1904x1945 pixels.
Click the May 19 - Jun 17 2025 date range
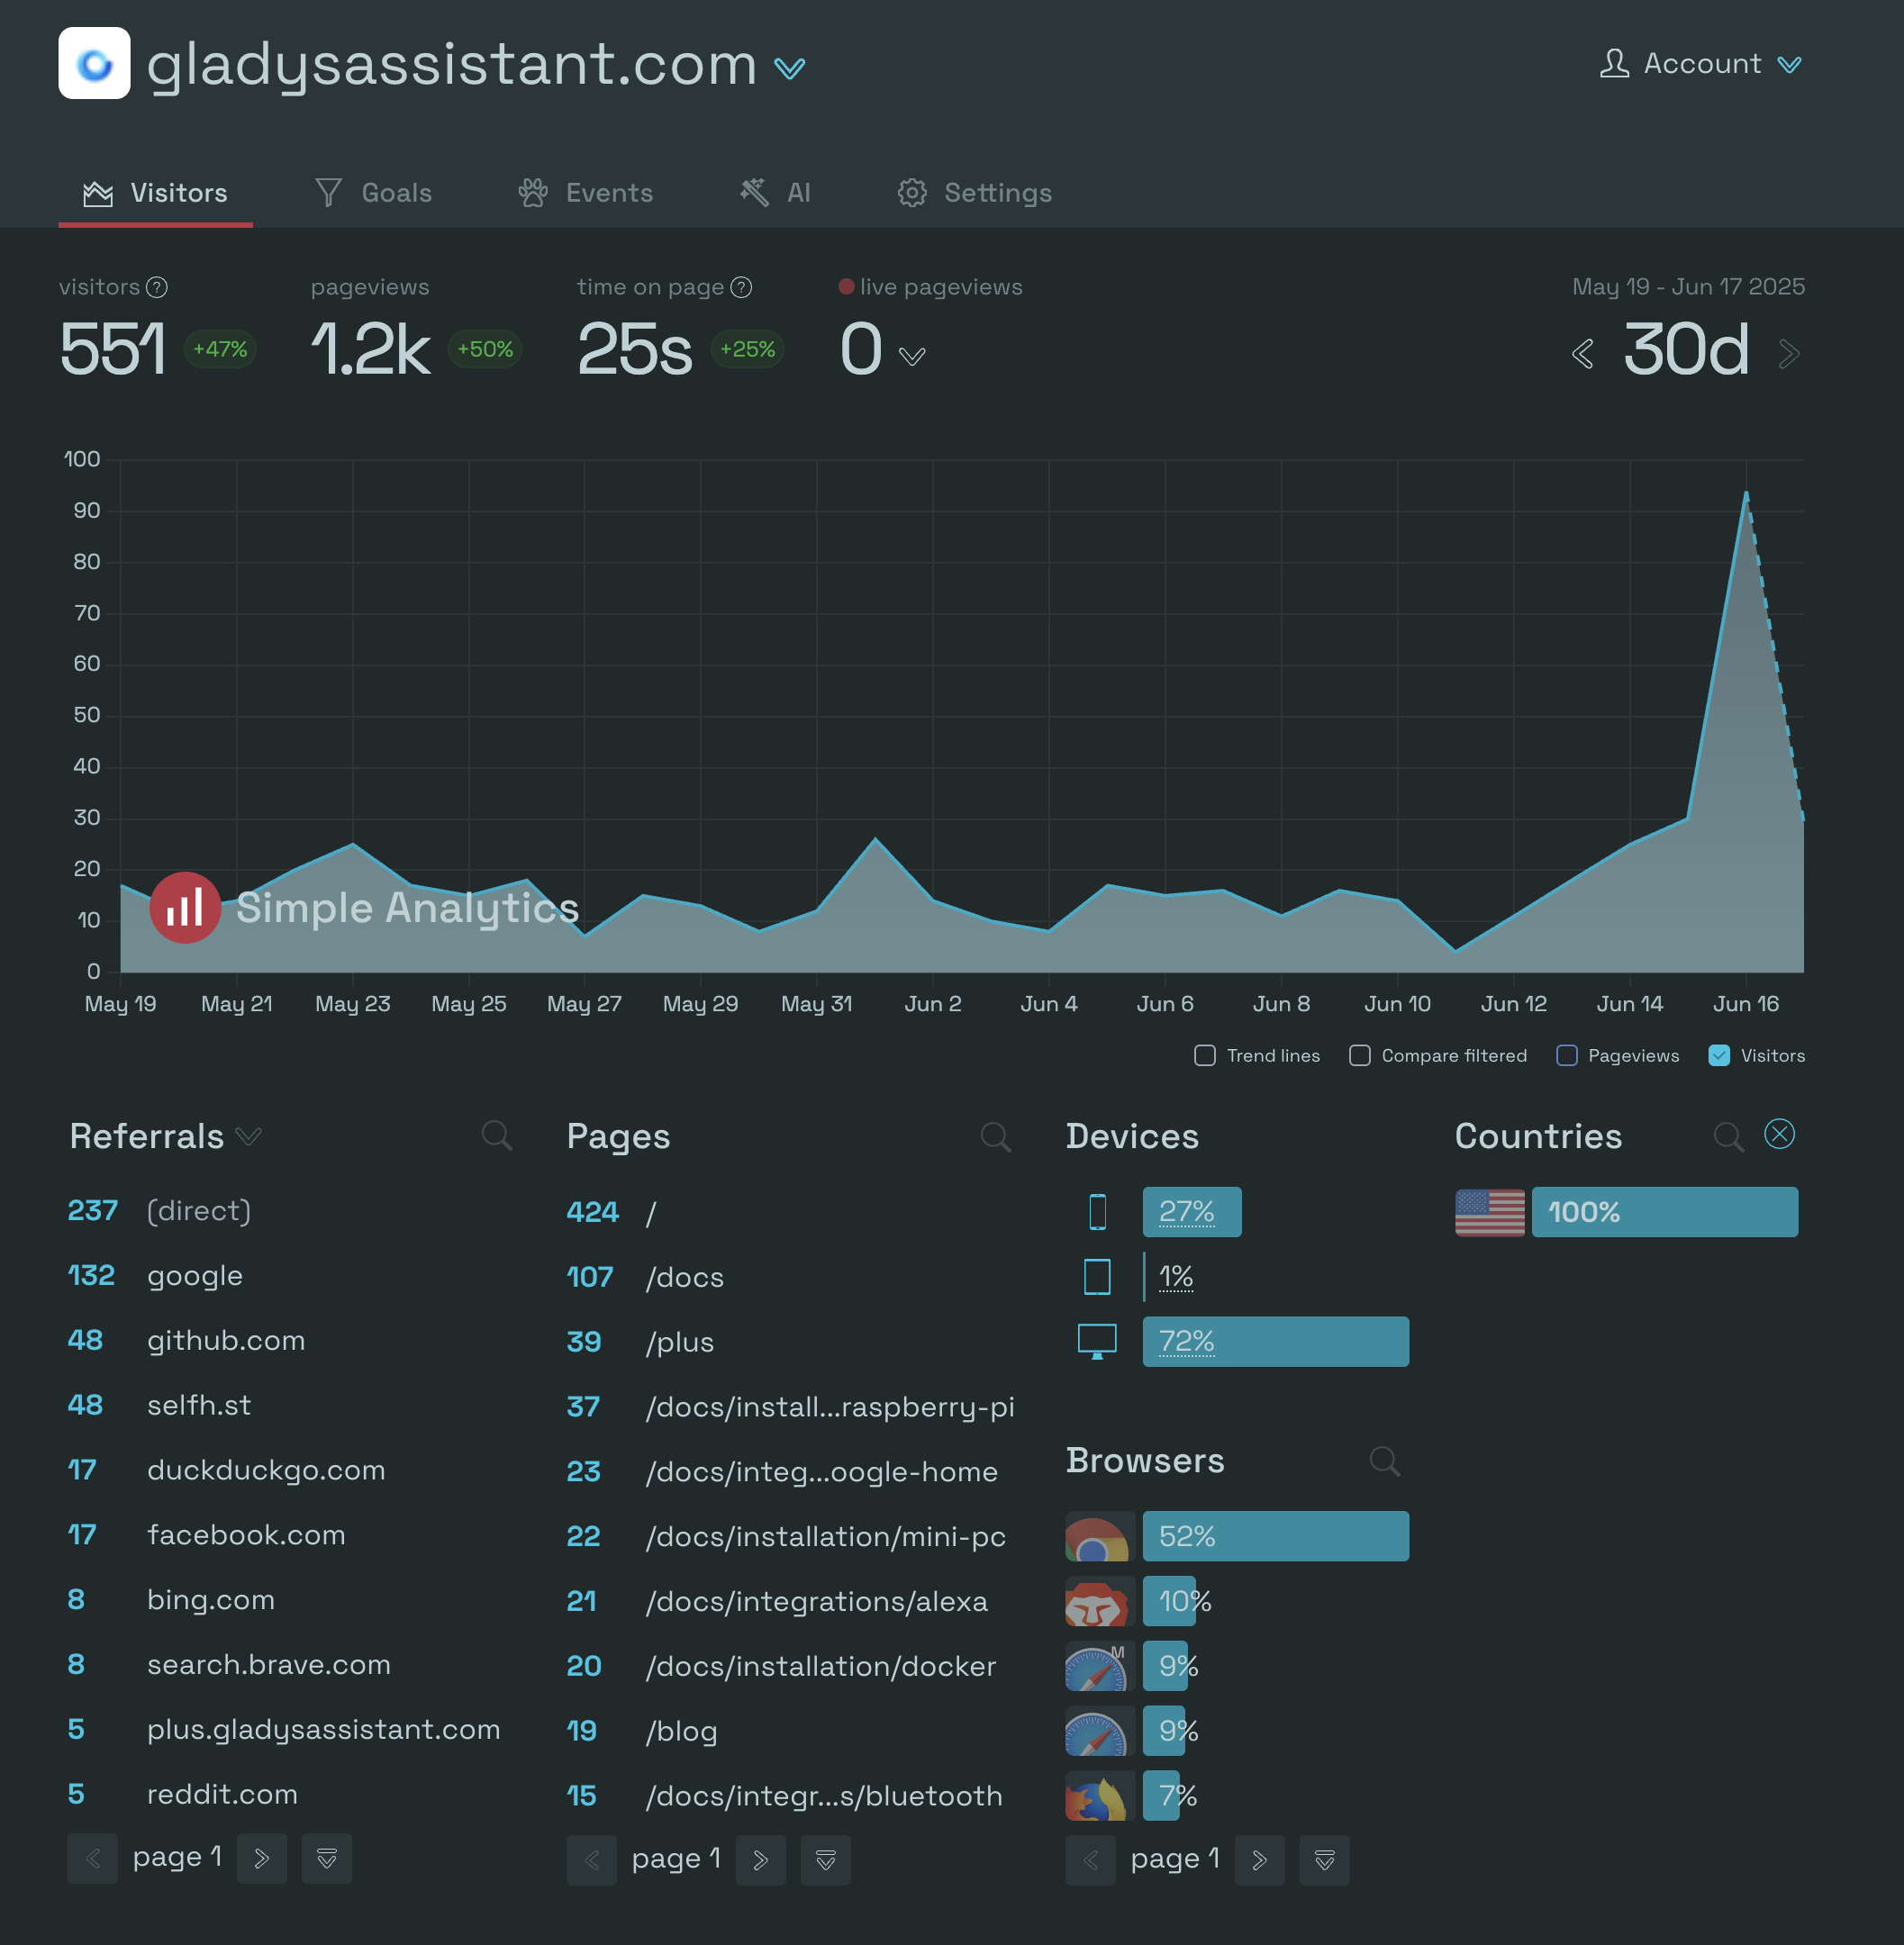click(x=1688, y=287)
